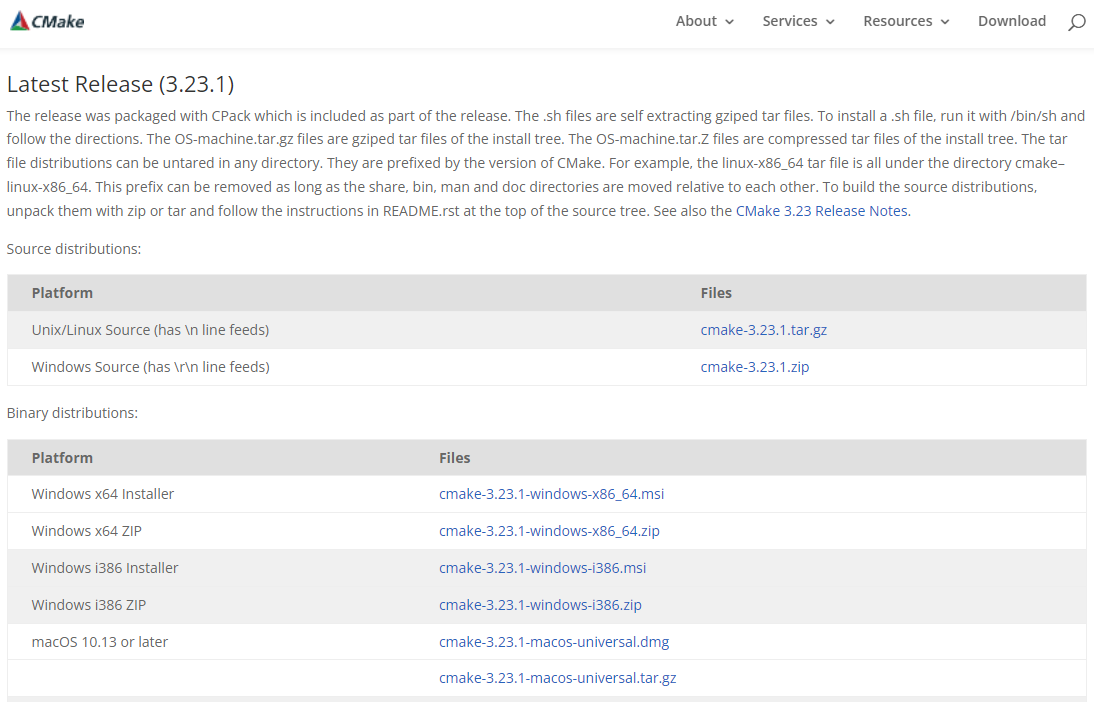Click Files header in source table
The height and width of the screenshot is (702, 1094).
coord(716,293)
